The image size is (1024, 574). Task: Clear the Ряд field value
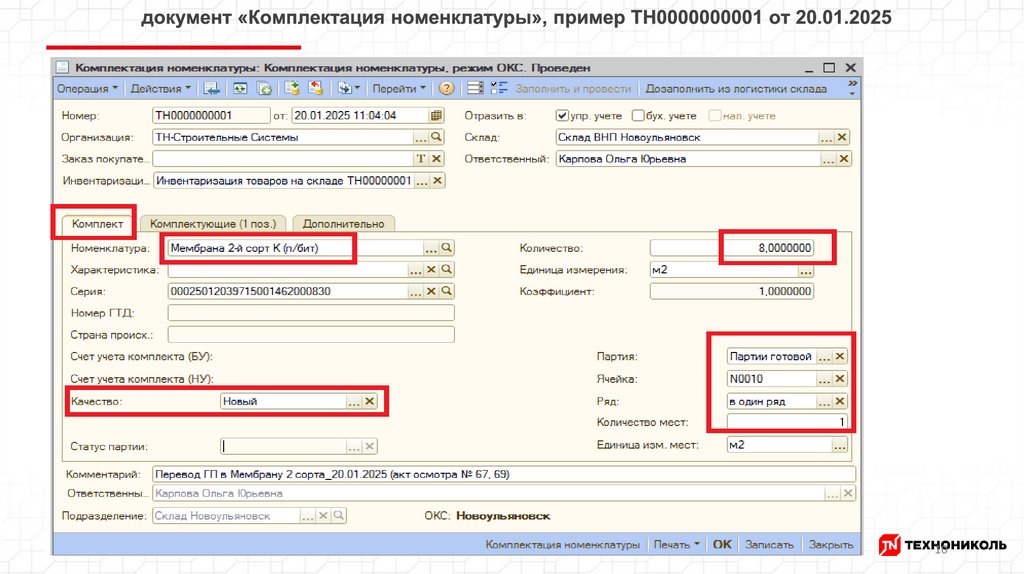[840, 401]
